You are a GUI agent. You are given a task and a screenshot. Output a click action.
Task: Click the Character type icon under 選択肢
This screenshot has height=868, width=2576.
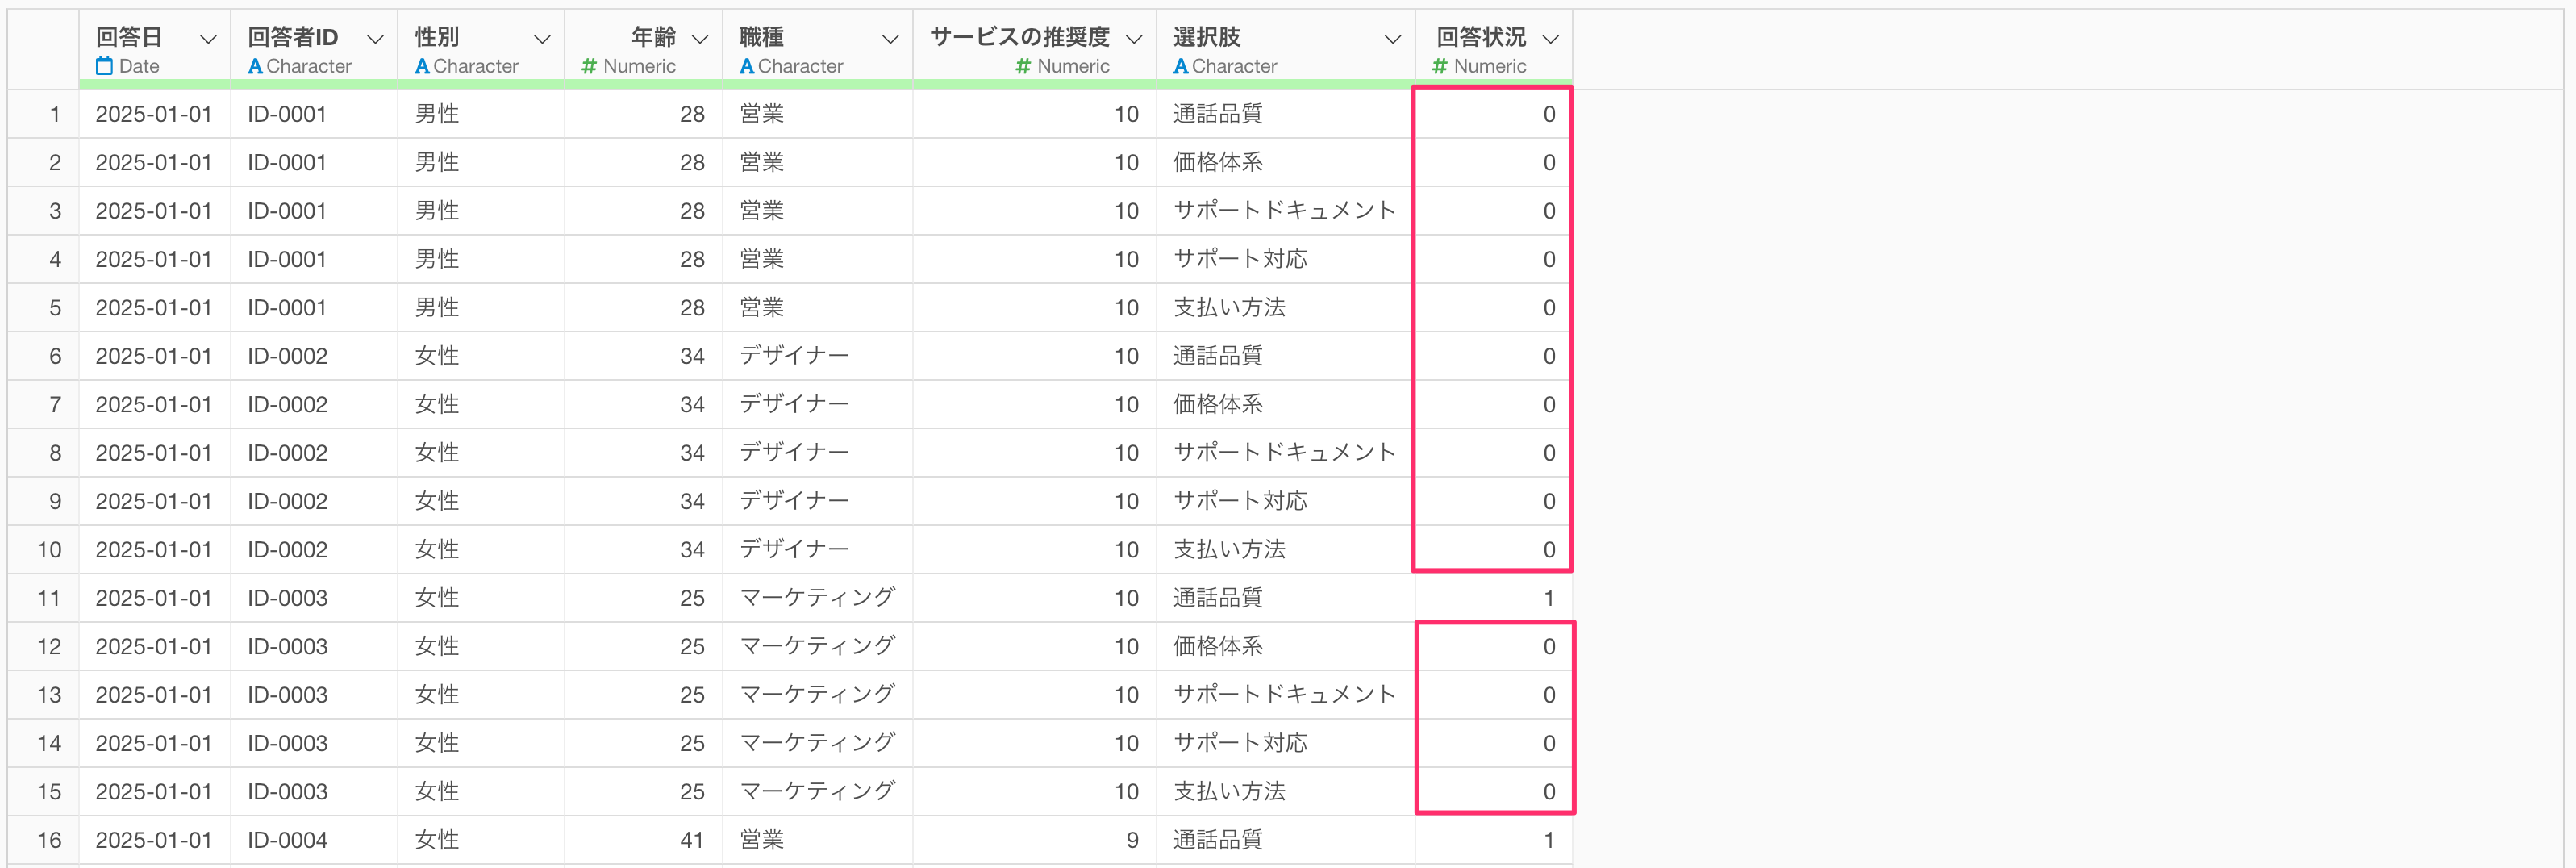click(x=1180, y=66)
